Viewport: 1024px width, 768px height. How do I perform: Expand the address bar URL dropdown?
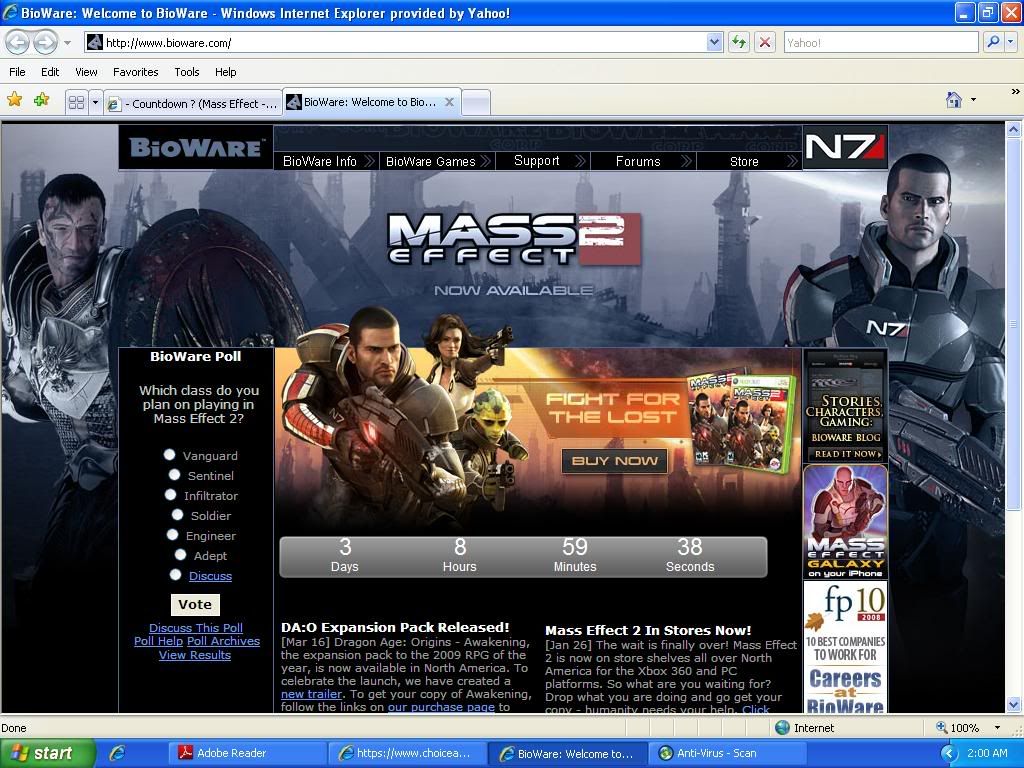714,42
